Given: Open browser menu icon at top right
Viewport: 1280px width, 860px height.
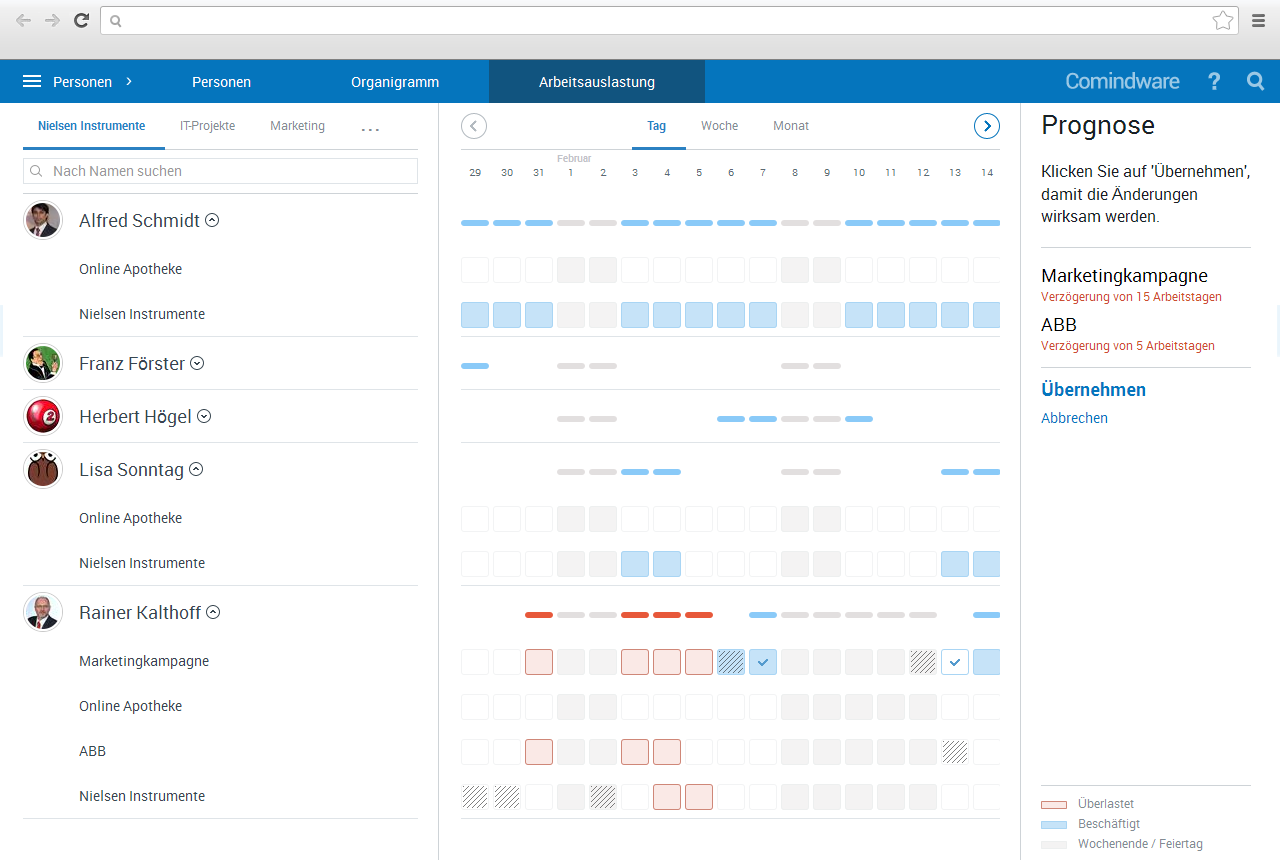Looking at the screenshot, I should 1258,20.
